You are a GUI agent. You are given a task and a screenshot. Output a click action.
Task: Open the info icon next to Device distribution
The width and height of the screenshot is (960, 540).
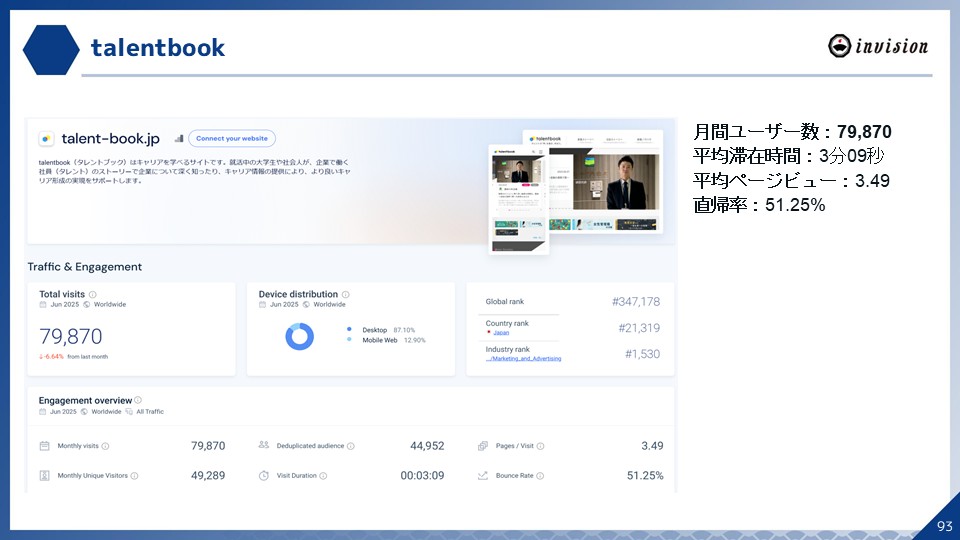345,294
